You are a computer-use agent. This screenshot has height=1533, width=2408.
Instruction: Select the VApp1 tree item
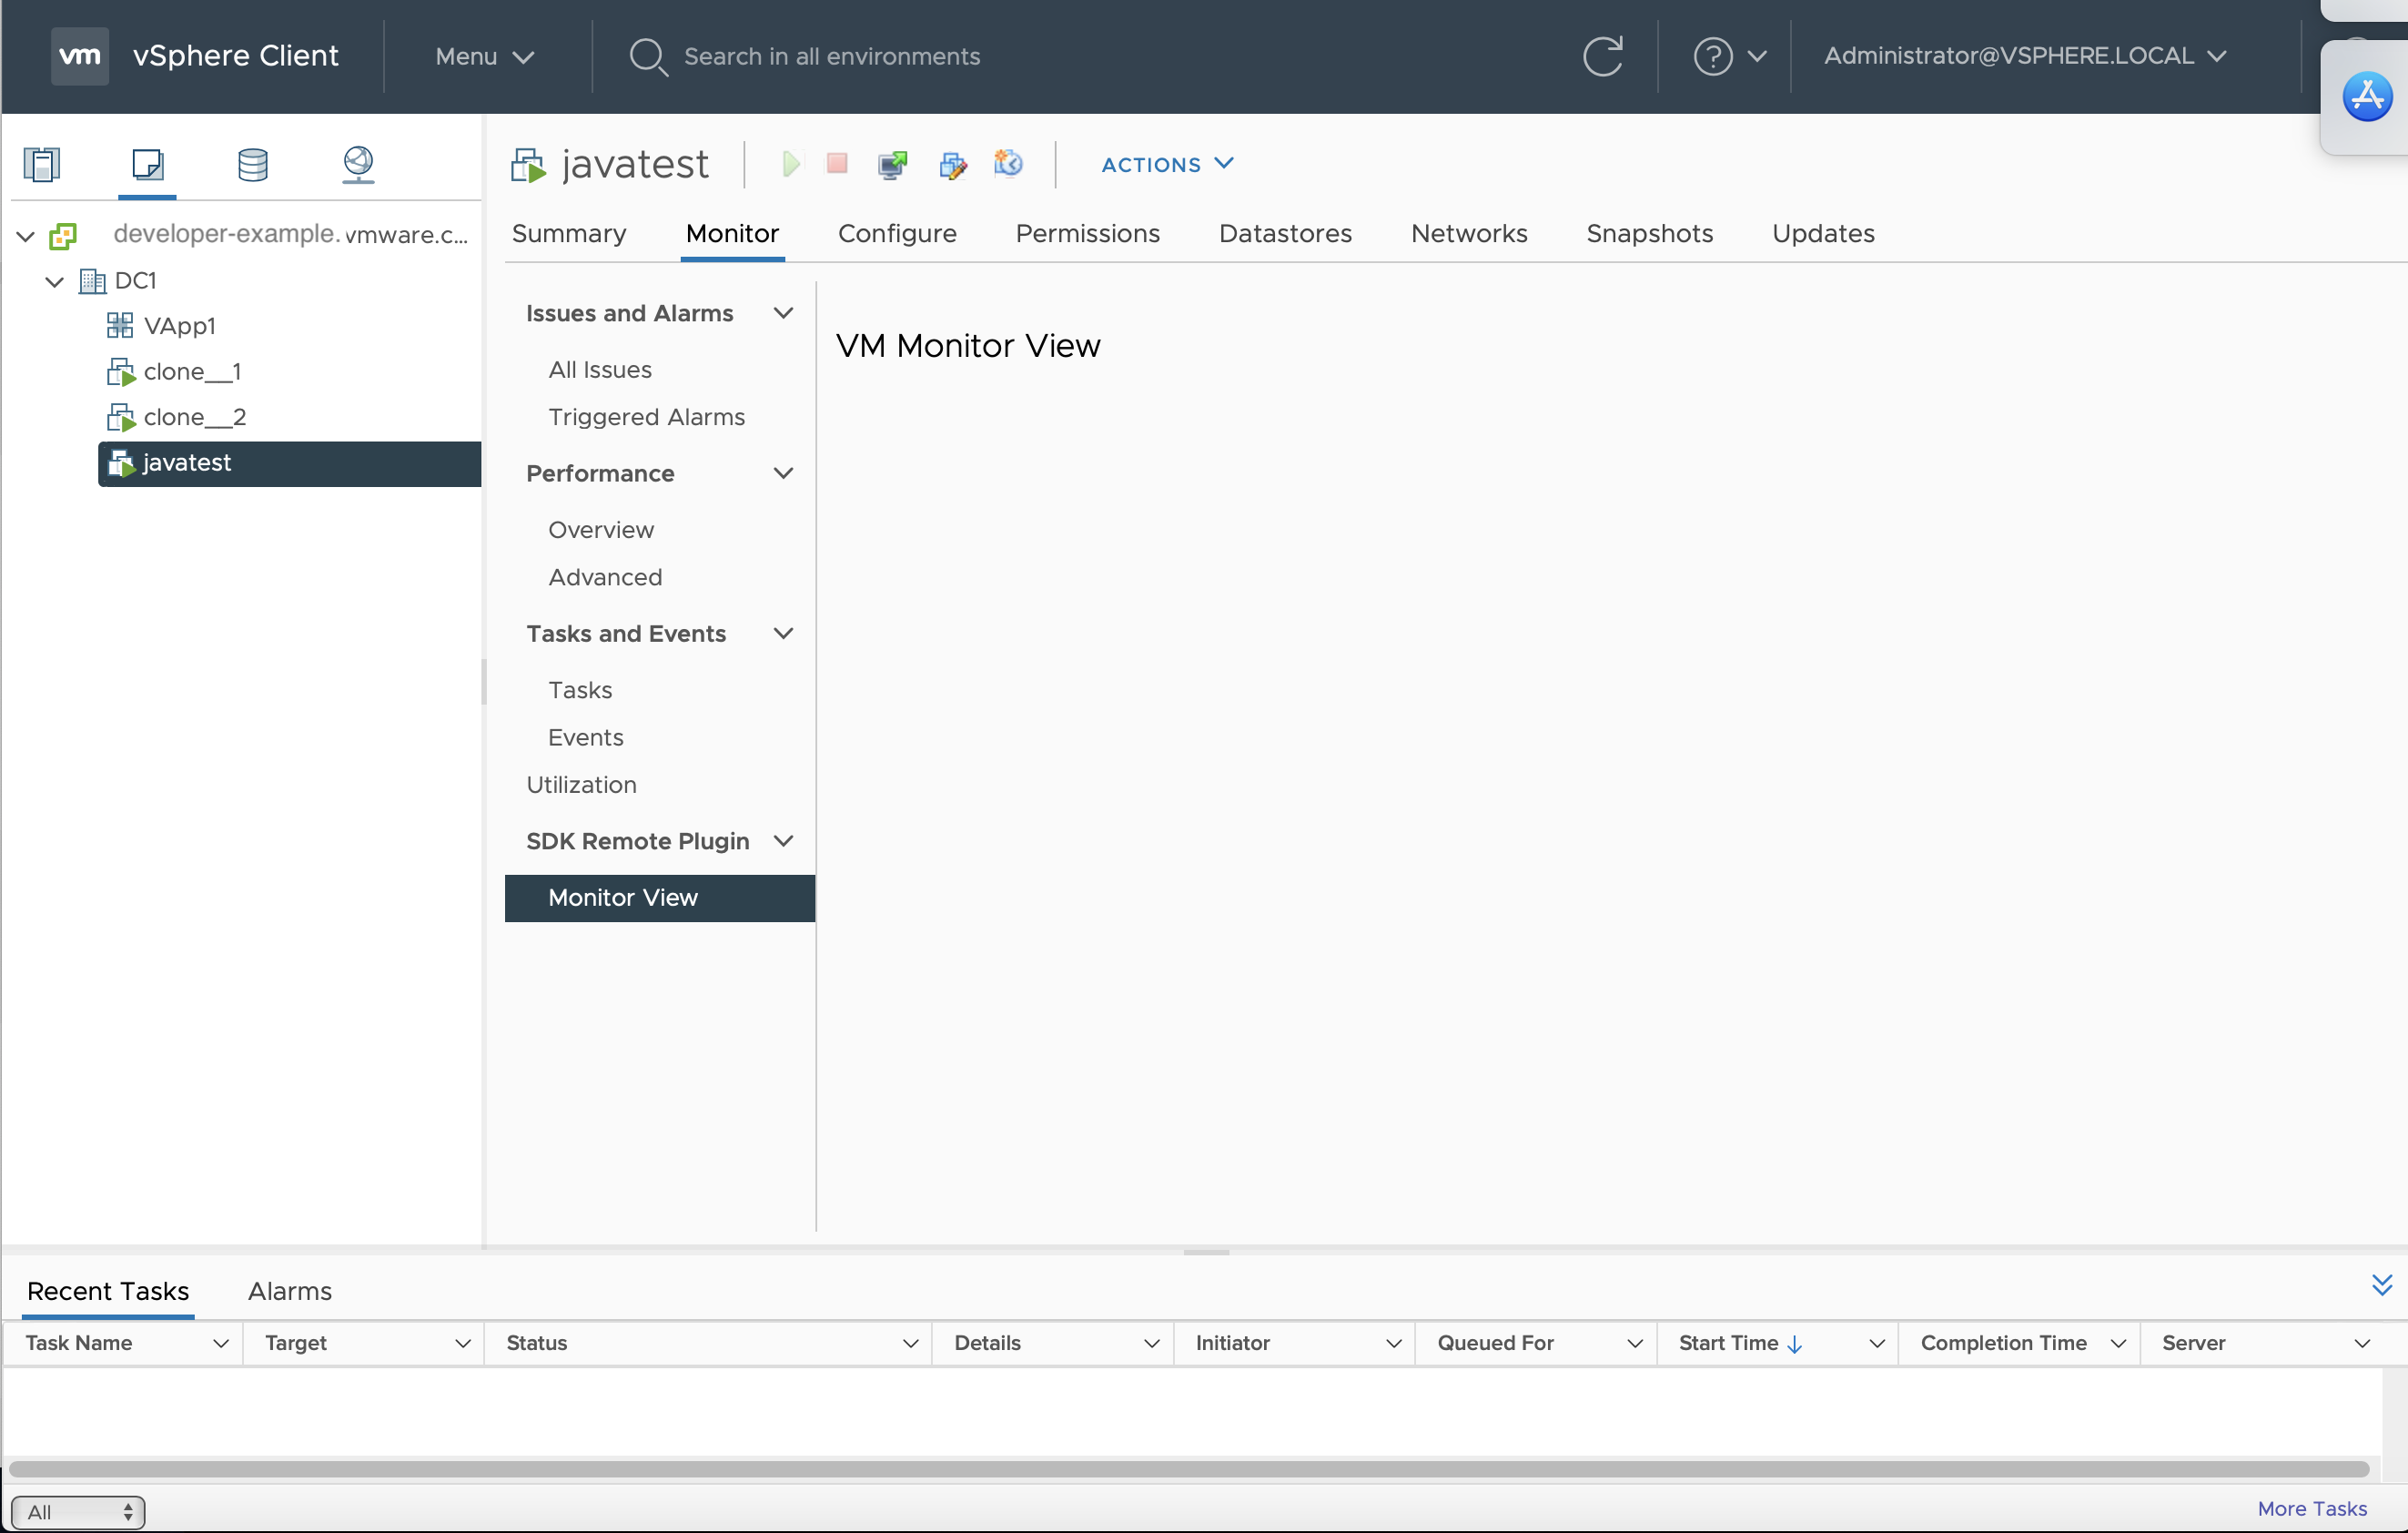point(179,326)
